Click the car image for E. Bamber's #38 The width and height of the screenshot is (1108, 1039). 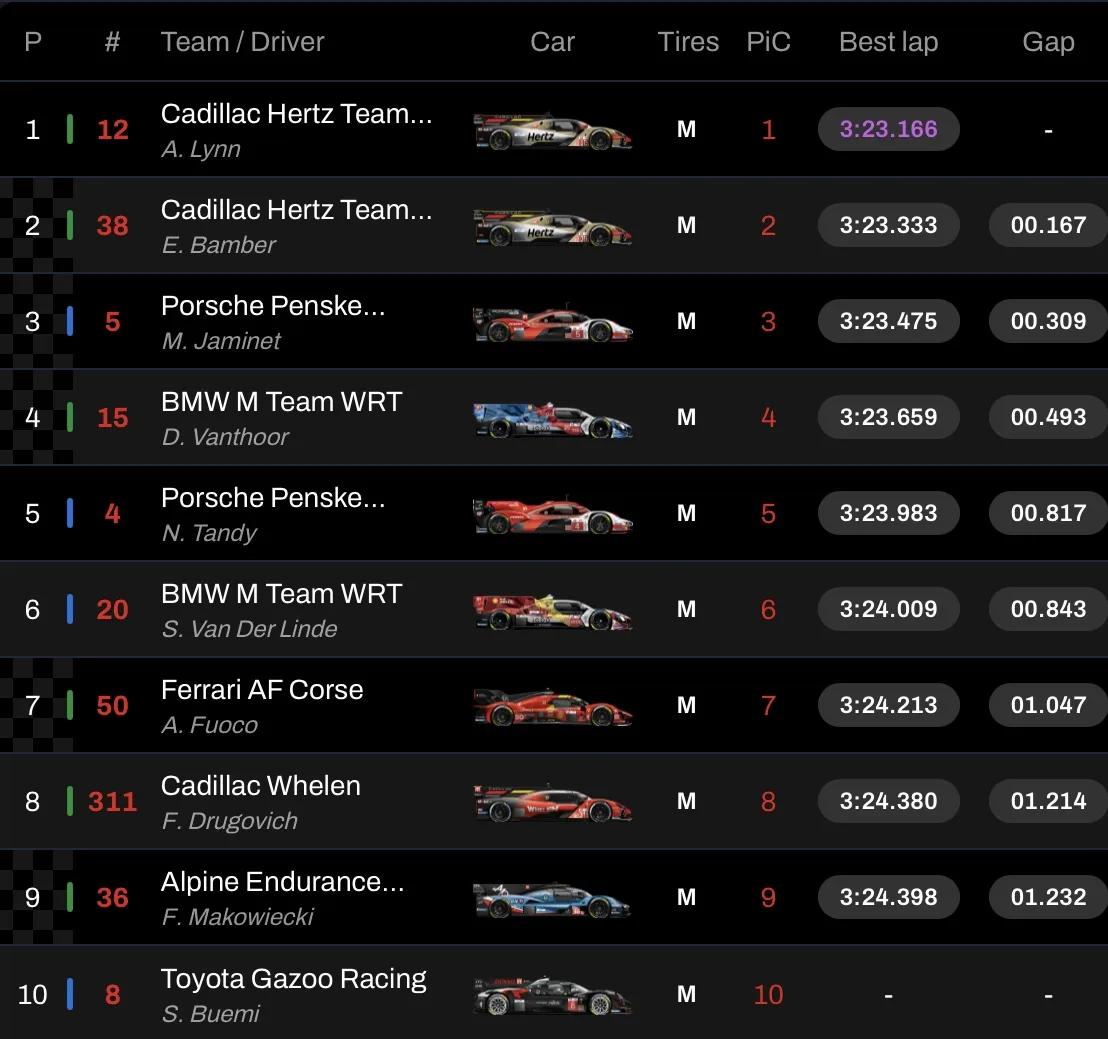552,227
